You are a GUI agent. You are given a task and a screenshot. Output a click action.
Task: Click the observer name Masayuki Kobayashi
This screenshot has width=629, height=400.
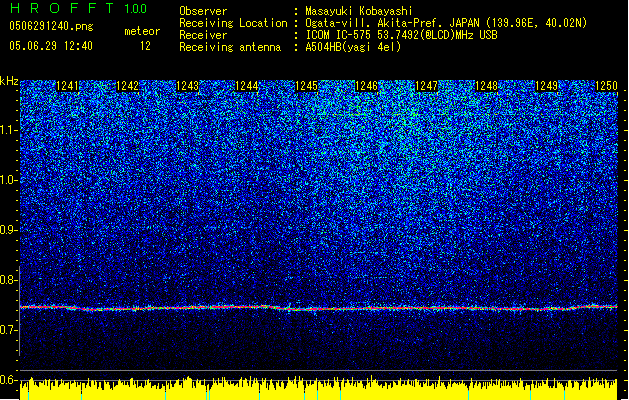359,11
